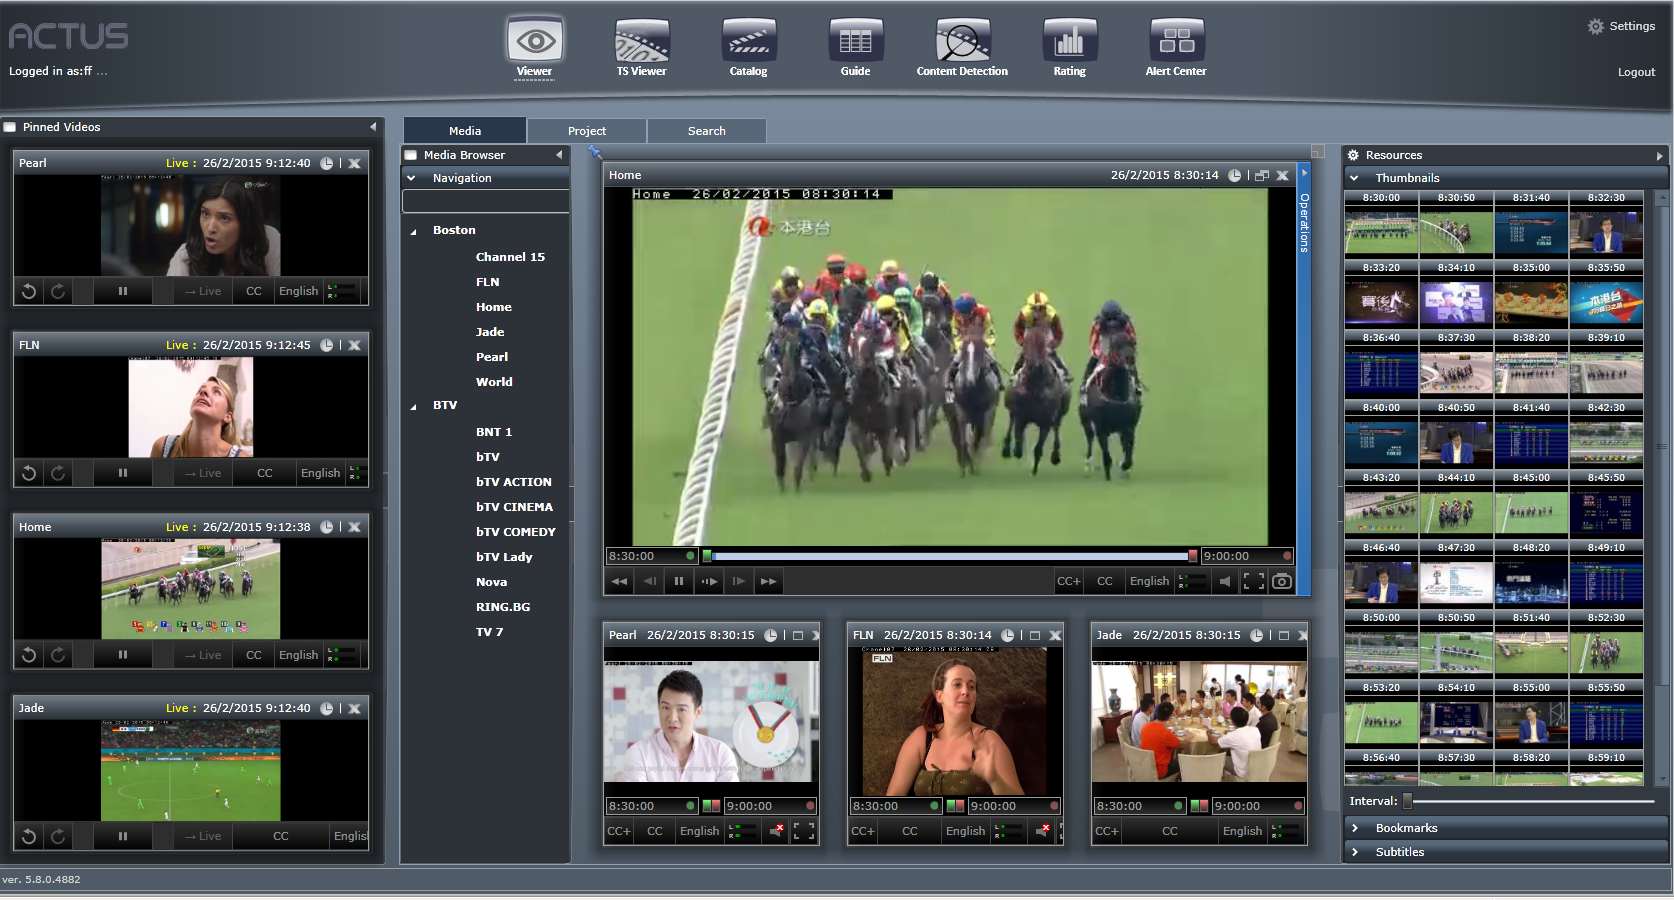Open the Guide module
Image resolution: width=1674 pixels, height=900 pixels.
coord(855,47)
